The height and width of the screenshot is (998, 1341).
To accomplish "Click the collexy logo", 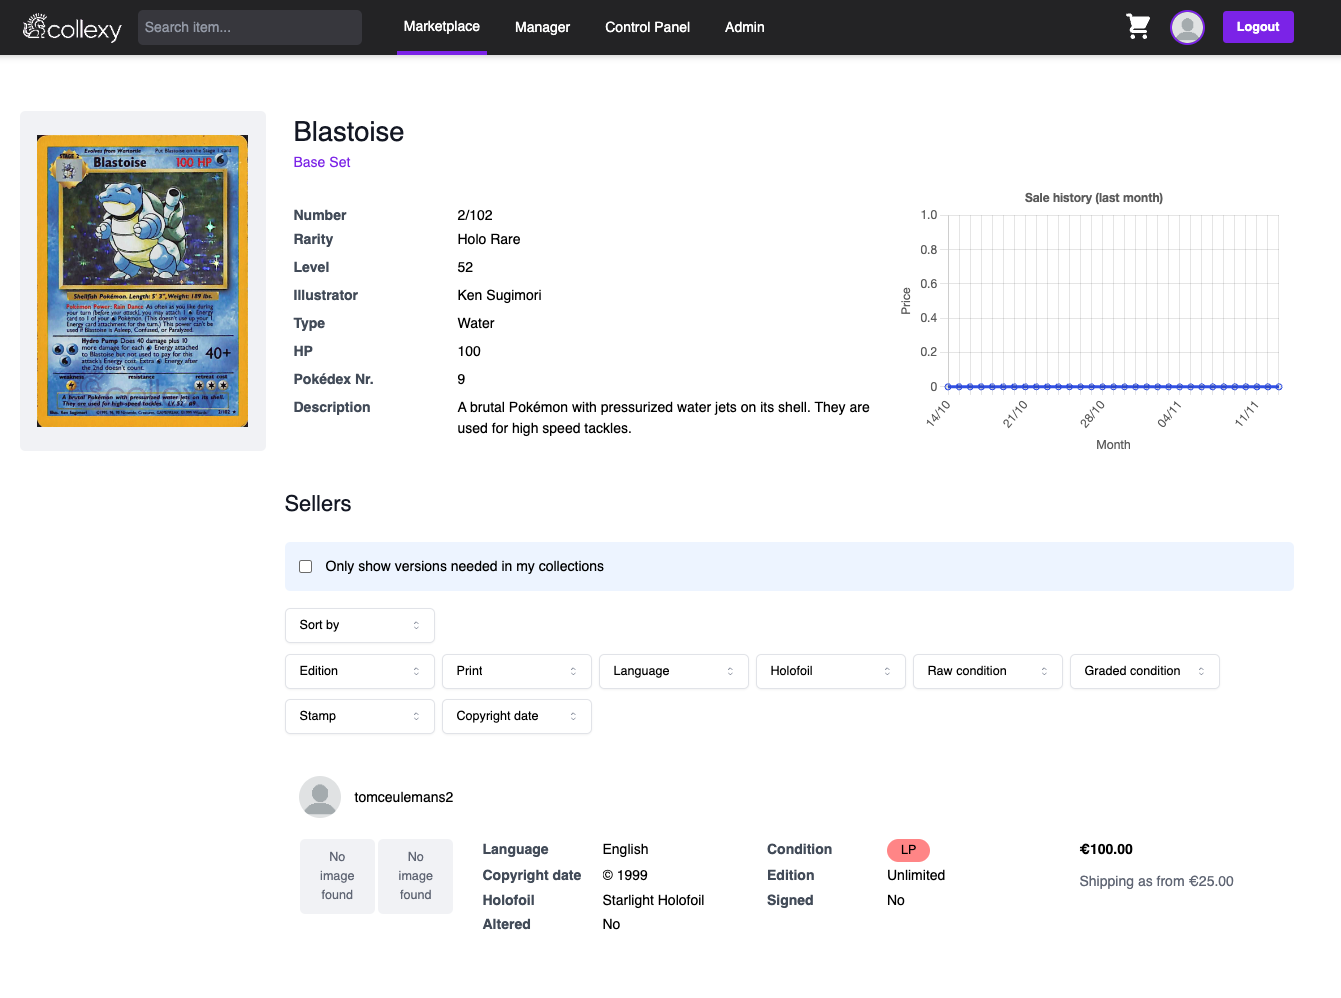I will (x=72, y=28).
